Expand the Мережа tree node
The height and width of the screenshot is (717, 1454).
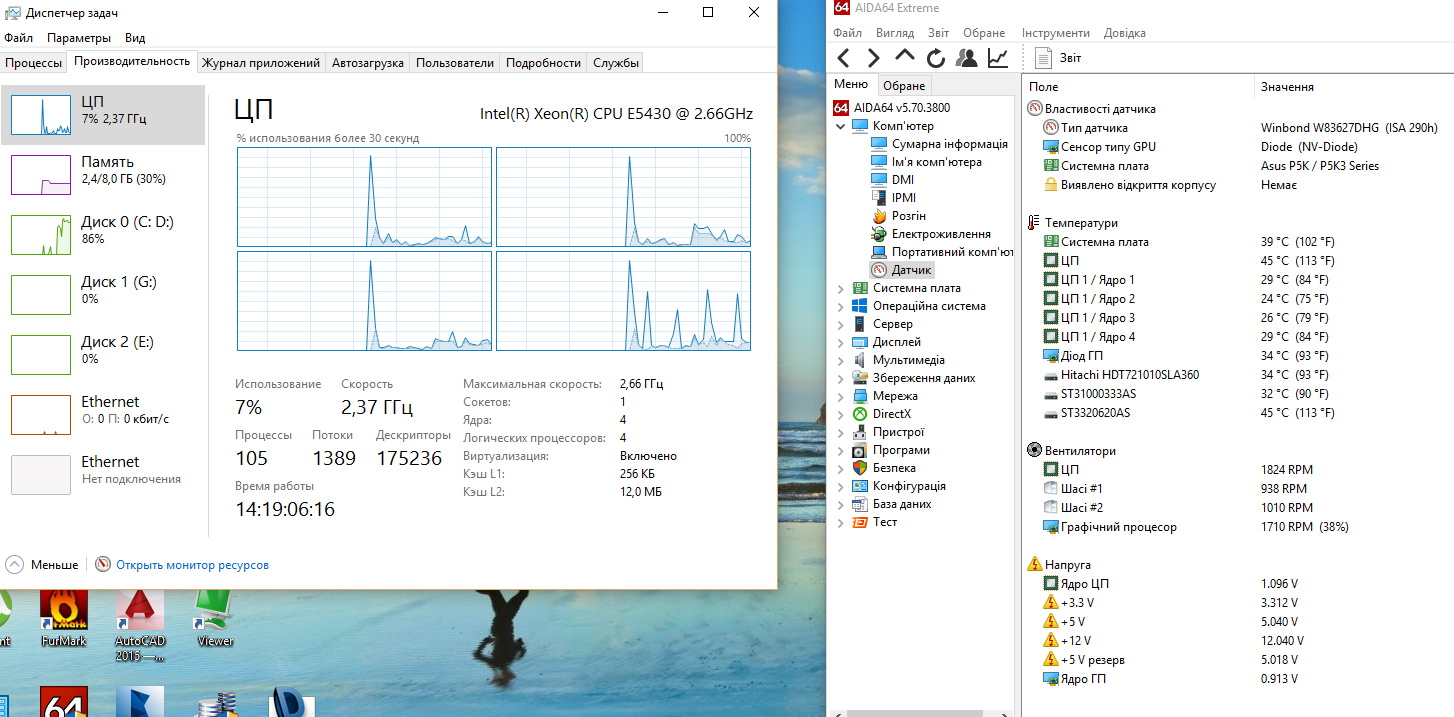[x=840, y=396]
